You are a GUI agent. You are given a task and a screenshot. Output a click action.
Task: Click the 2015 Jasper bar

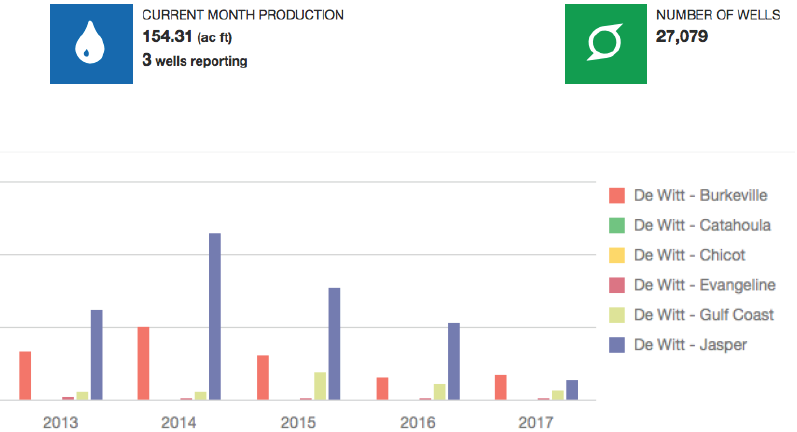coord(334,343)
